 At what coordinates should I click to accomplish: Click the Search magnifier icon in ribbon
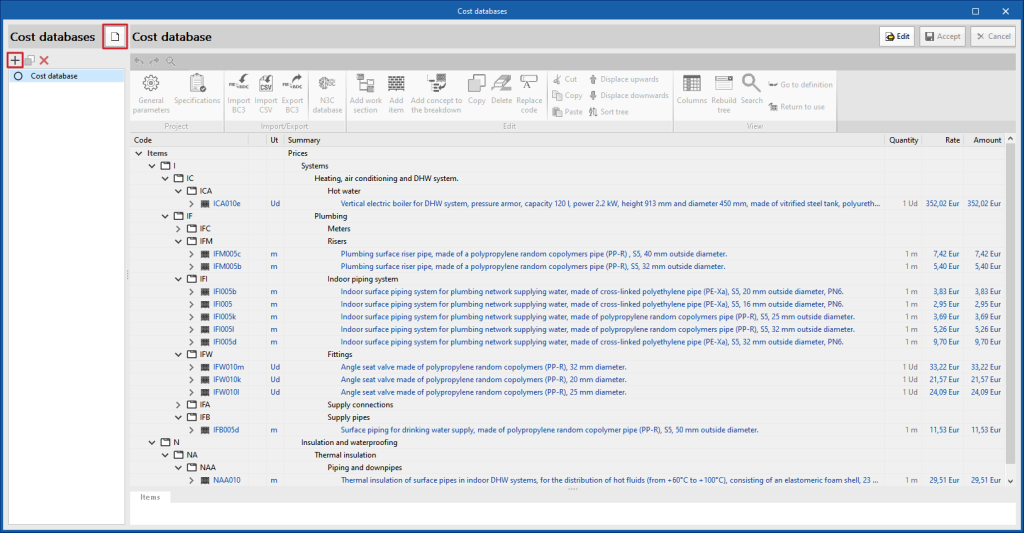751,85
